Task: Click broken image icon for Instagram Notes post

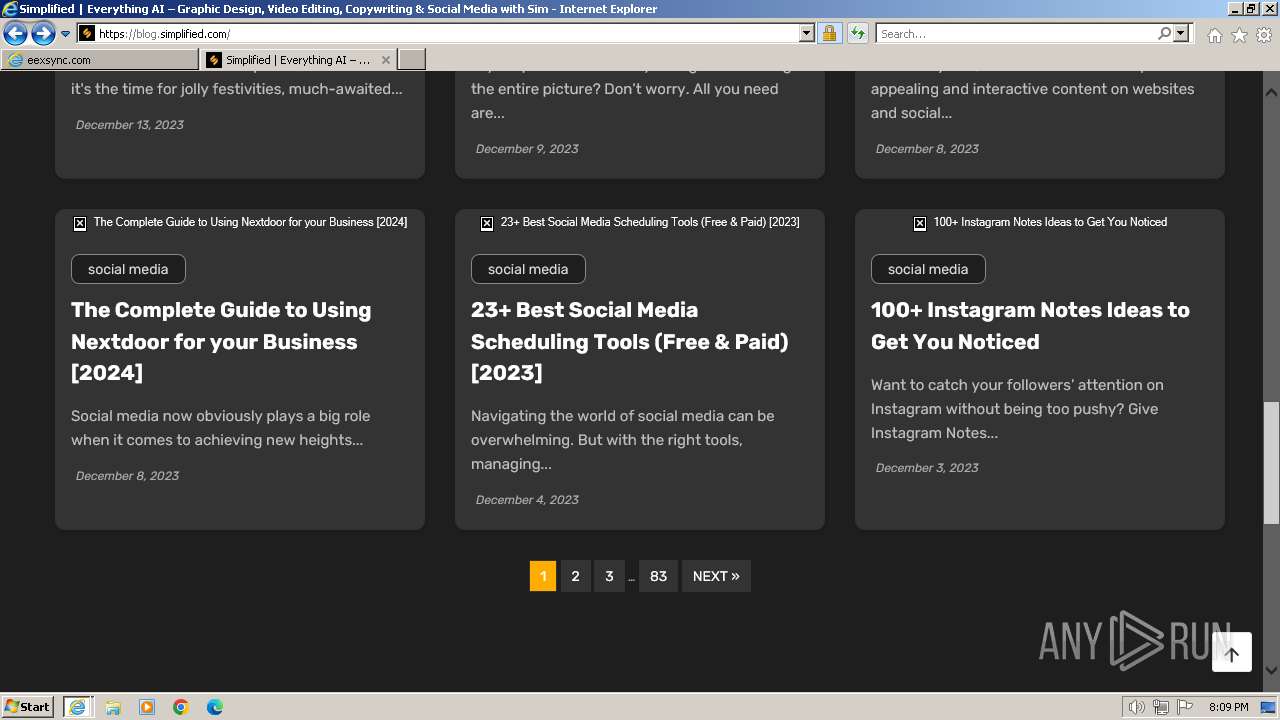Action: click(x=920, y=223)
